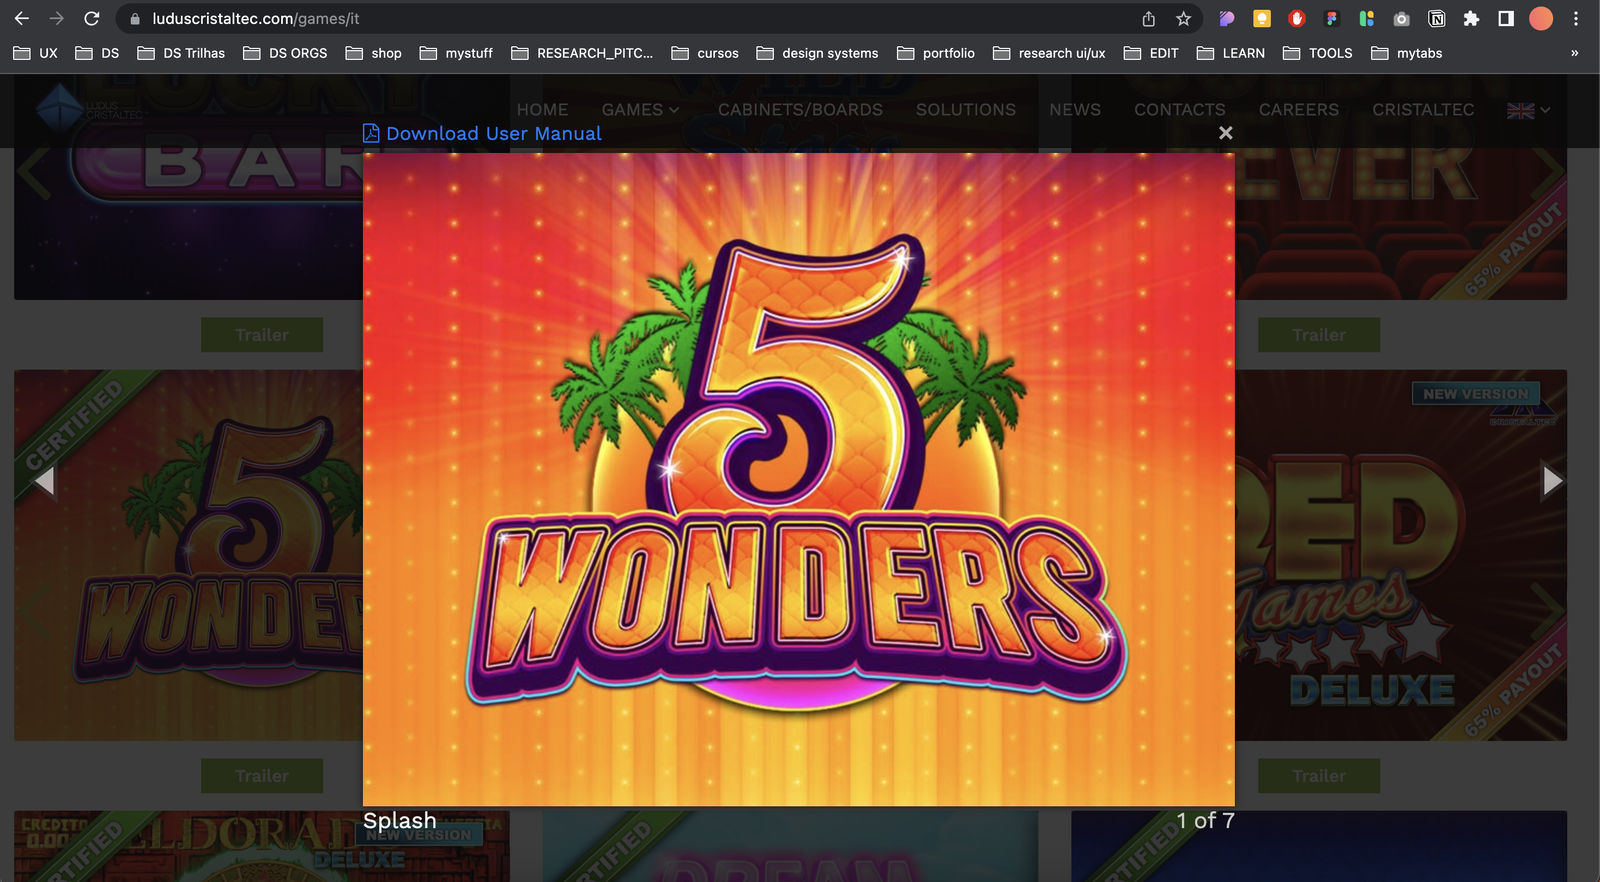Click the Red Games Deluxe thumbnail
The height and width of the screenshot is (882, 1600).
(x=1401, y=555)
